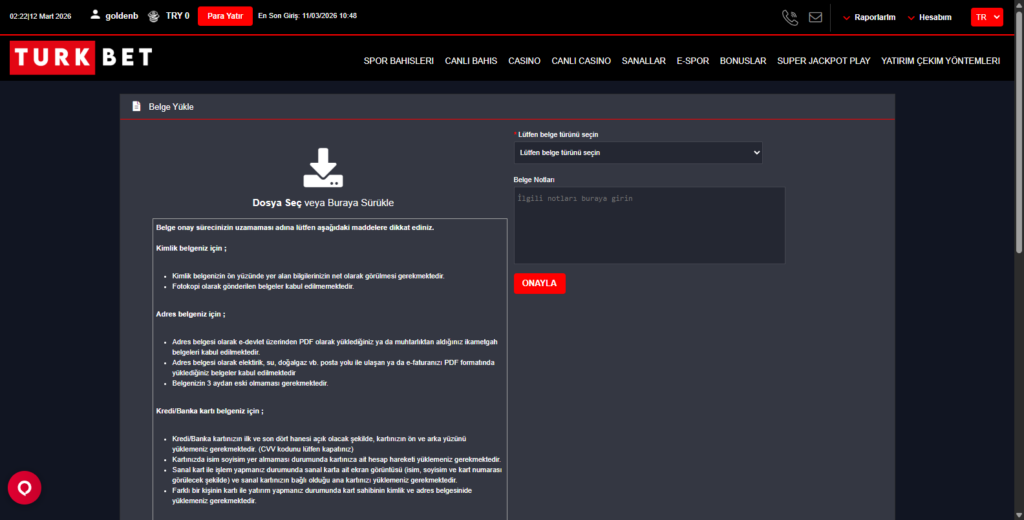Click the ONAYLA confirm button
This screenshot has height=520, width=1024.
(x=539, y=283)
